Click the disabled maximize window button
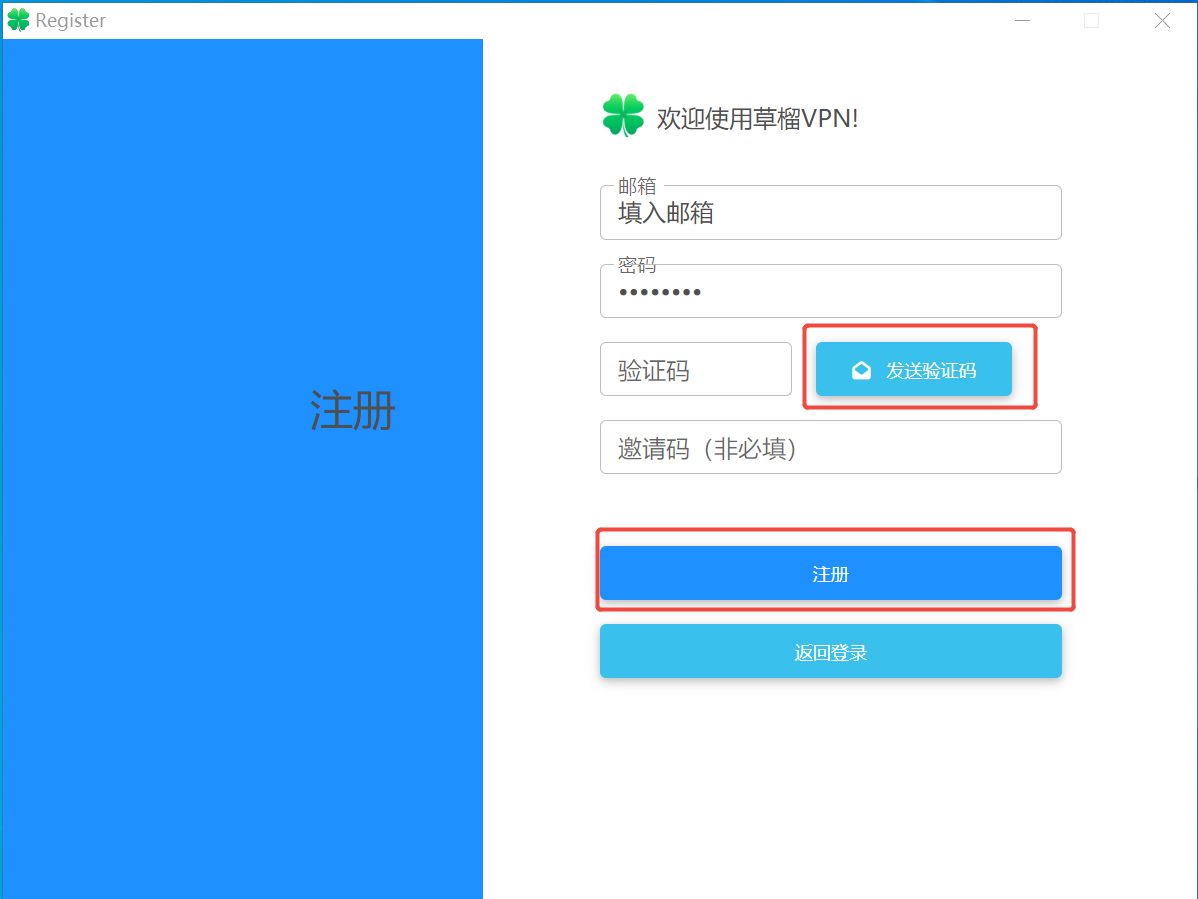 pos(1091,20)
